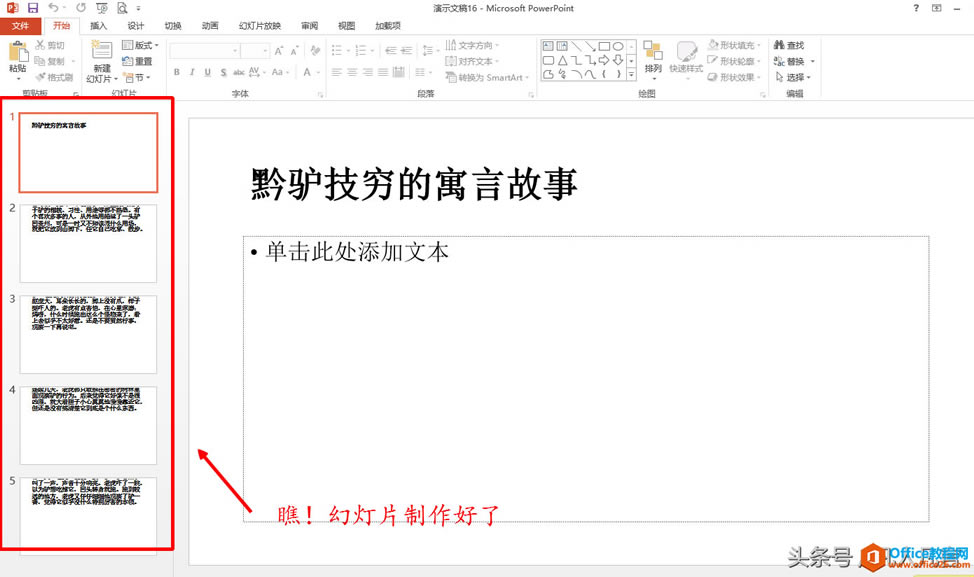Click the Increase List Level icon
The image size is (974, 577).
pyautogui.click(x=407, y=51)
